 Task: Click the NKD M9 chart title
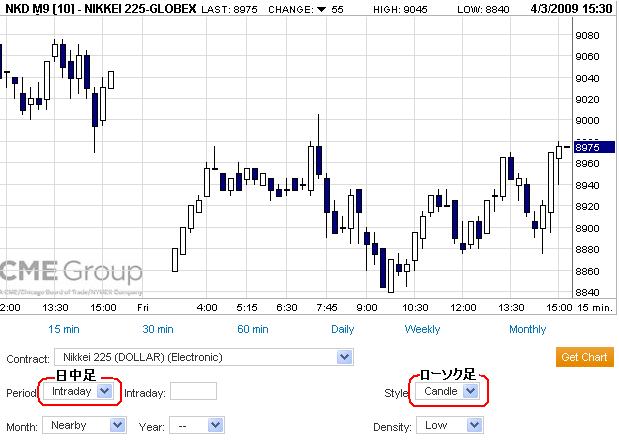tap(101, 9)
